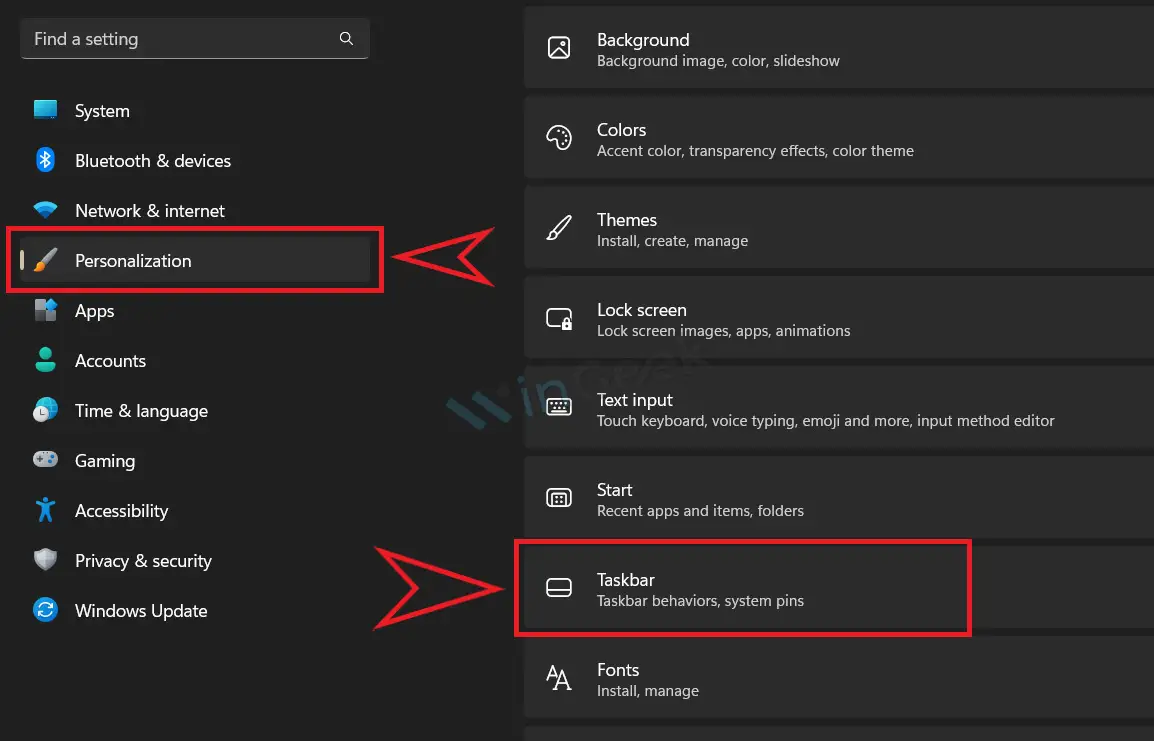Click the Text input keyboard icon
This screenshot has width=1154, height=741.
click(x=559, y=407)
